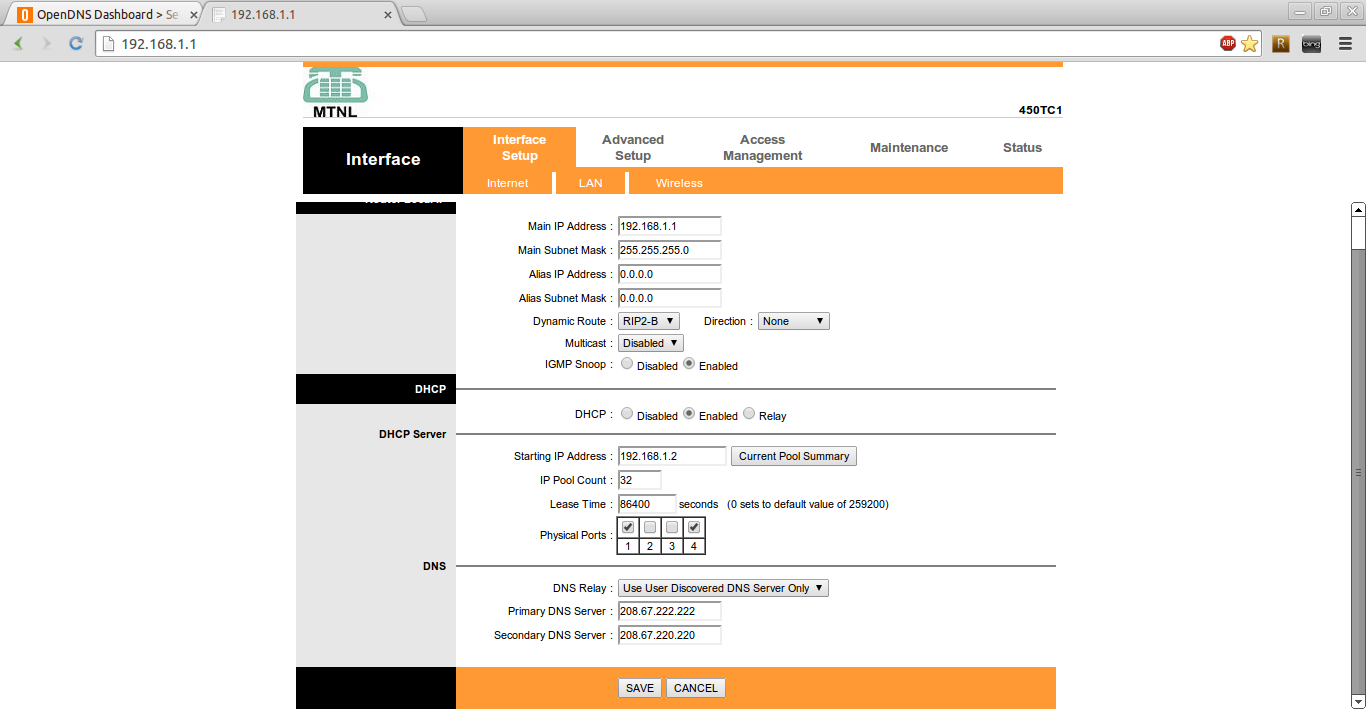Click the browser reload icon
Viewport: 1366px width, 709px height.
click(x=75, y=44)
